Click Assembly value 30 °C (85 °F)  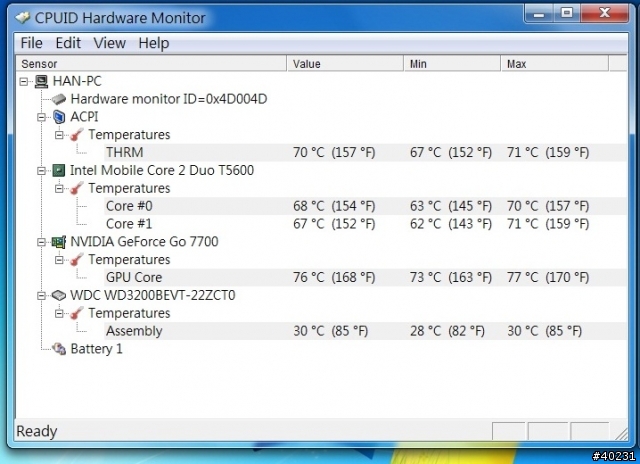pos(330,331)
